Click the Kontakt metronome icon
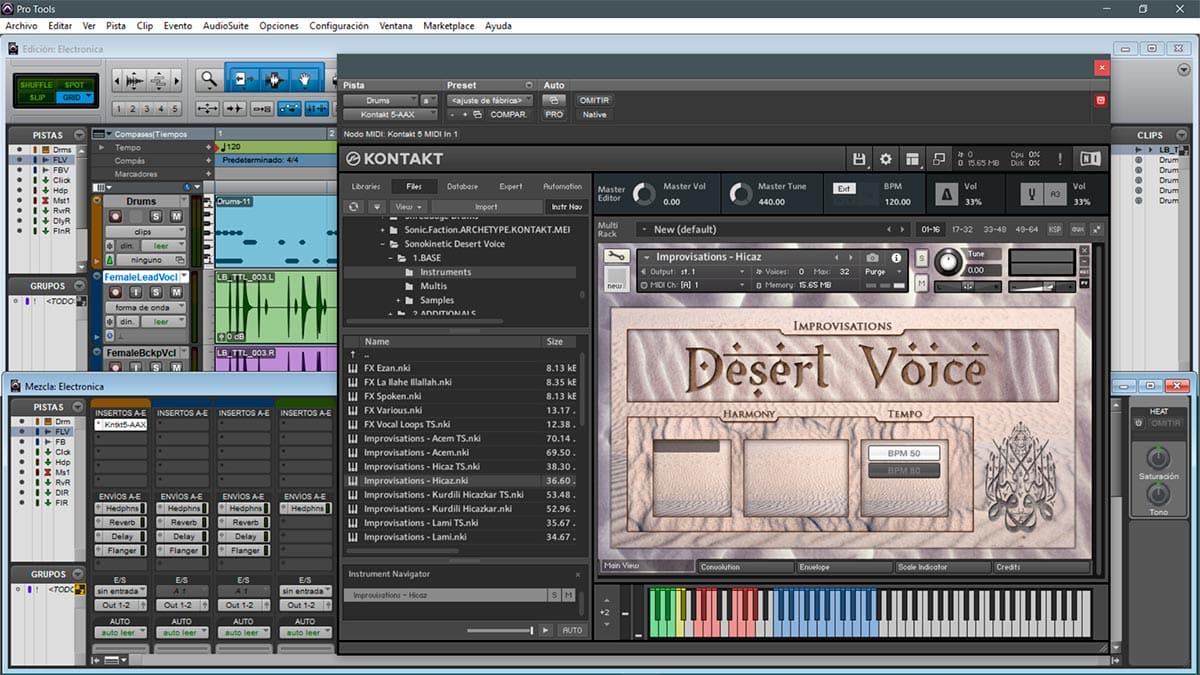This screenshot has height=675, width=1200. (x=945, y=193)
